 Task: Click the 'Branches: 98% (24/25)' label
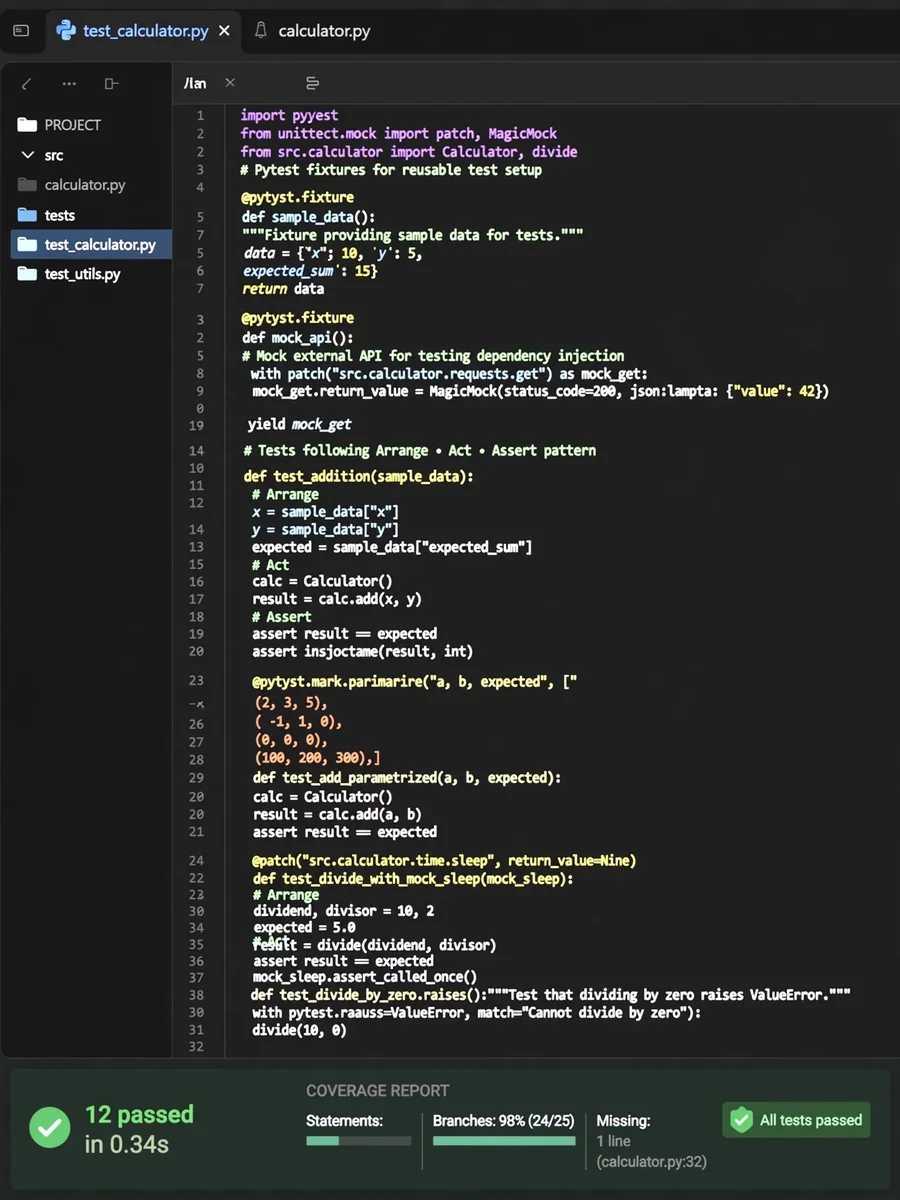click(504, 1121)
